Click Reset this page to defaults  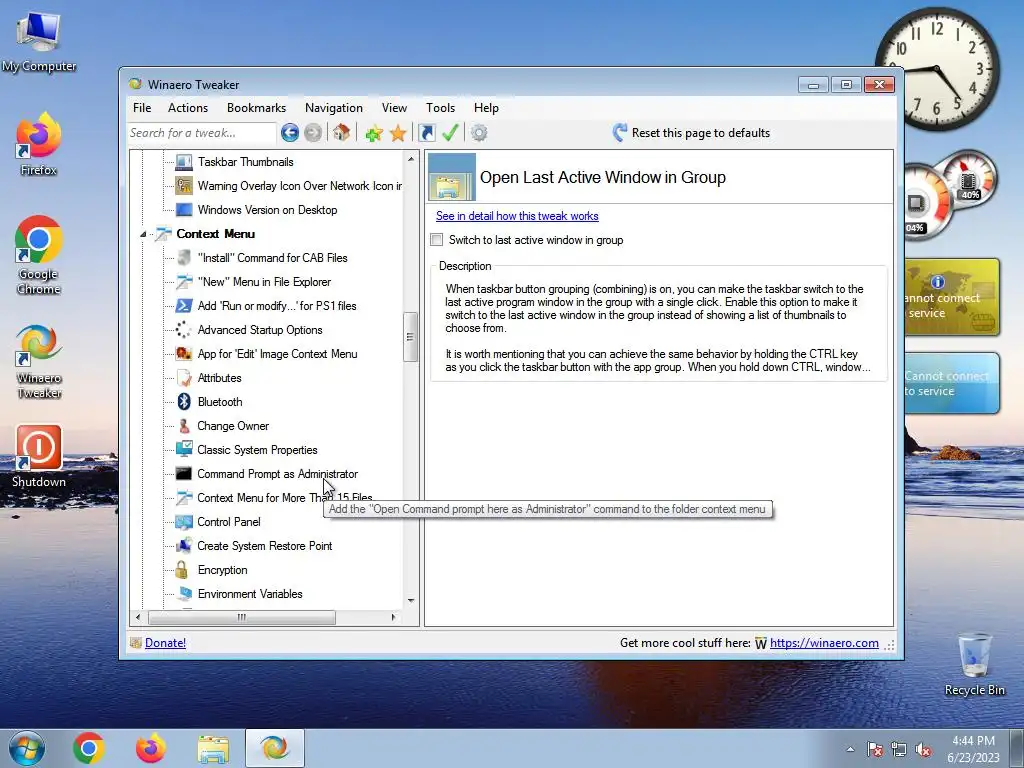click(692, 133)
